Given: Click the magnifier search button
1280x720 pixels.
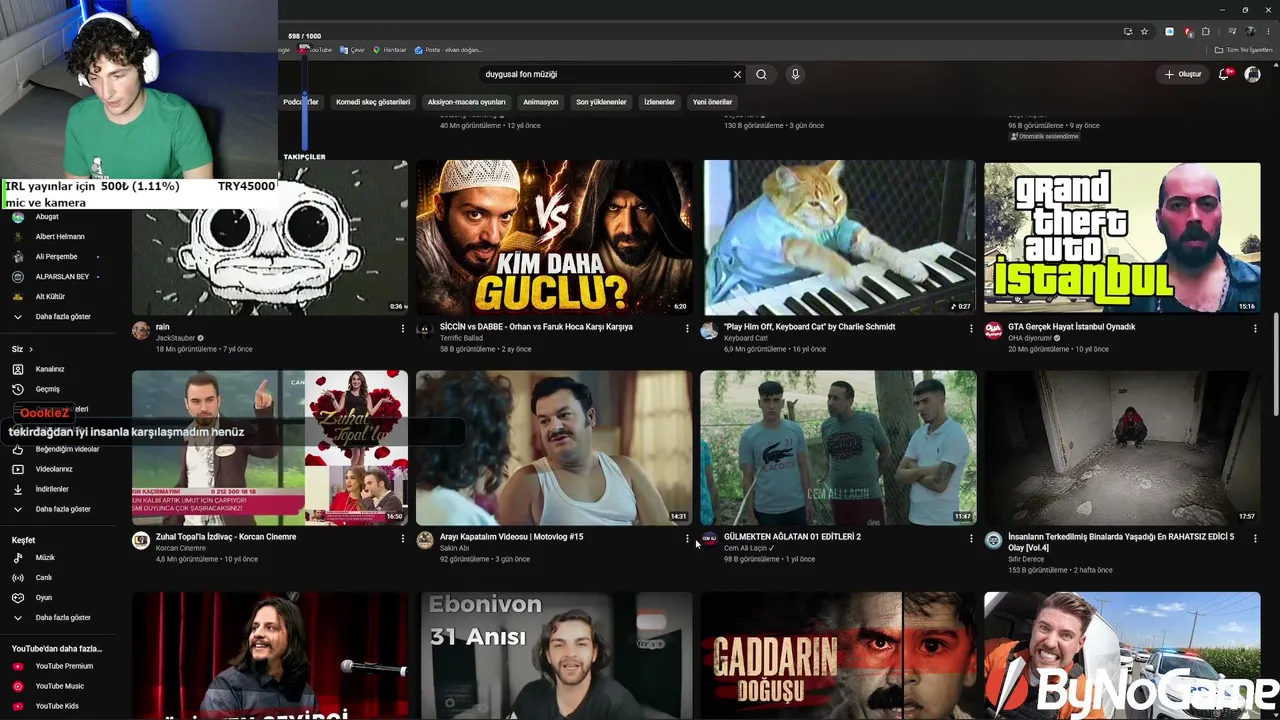Looking at the screenshot, I should tap(761, 74).
